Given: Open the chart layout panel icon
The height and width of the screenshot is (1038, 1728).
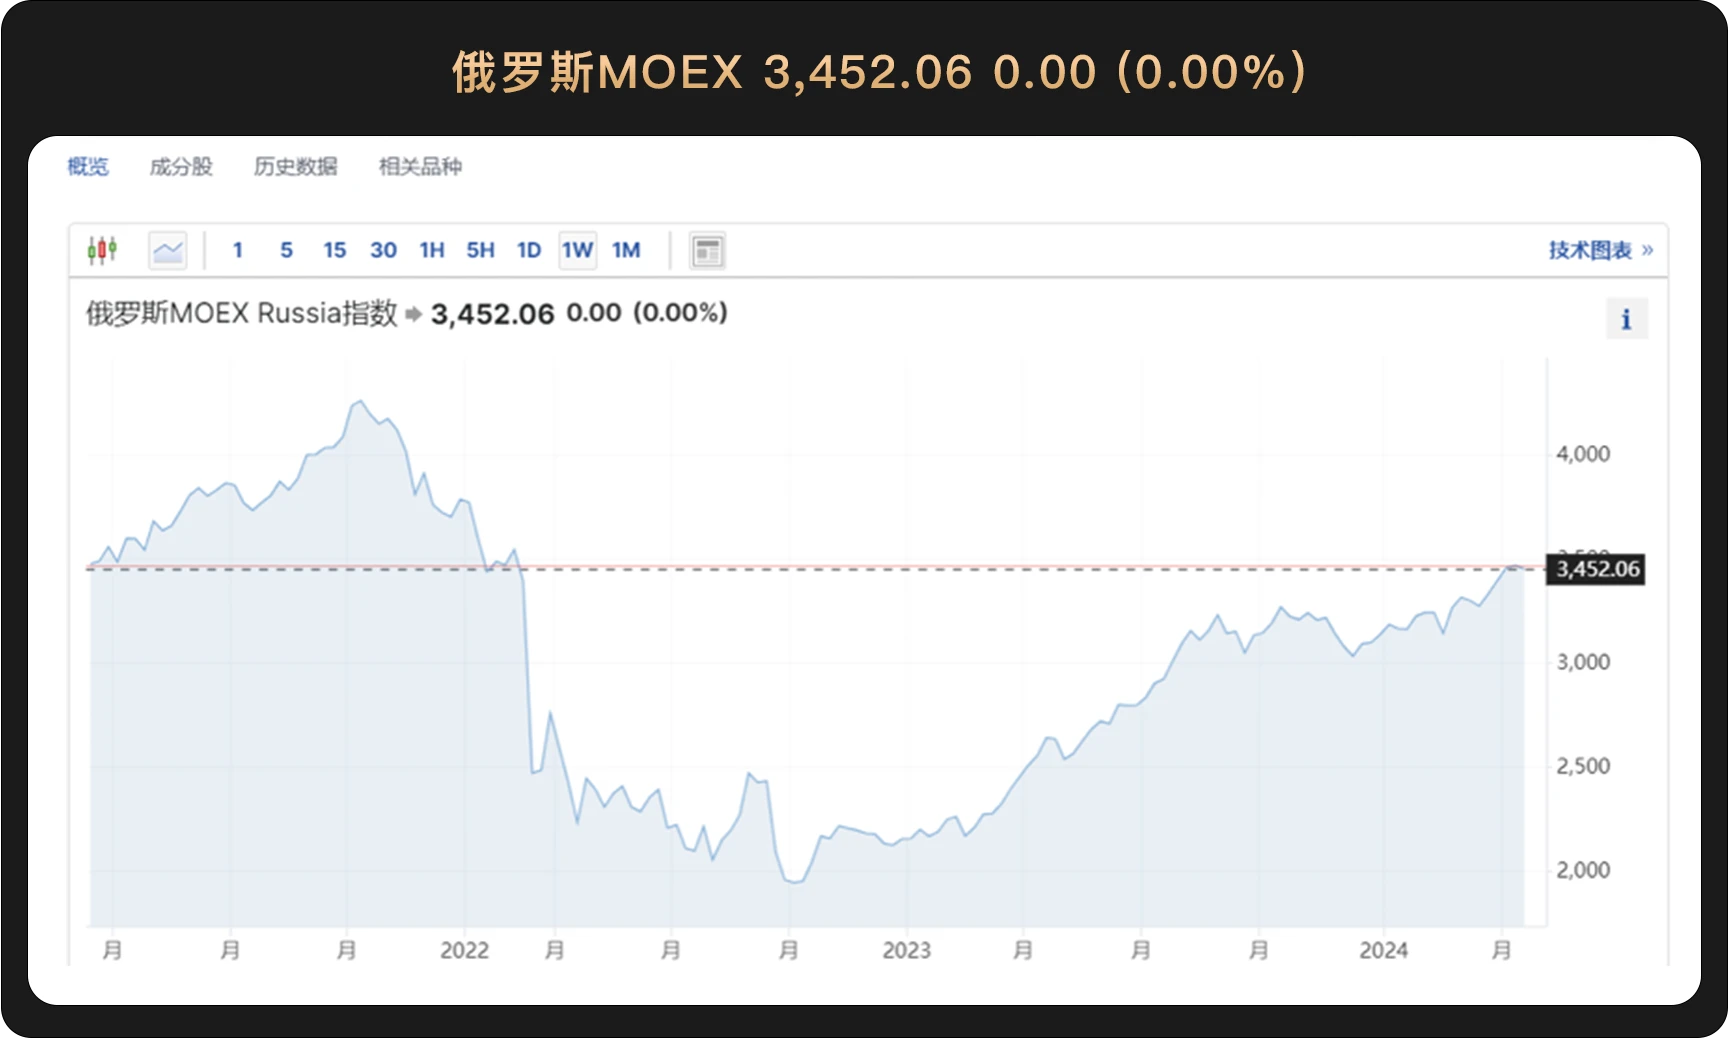Looking at the screenshot, I should point(707,251).
